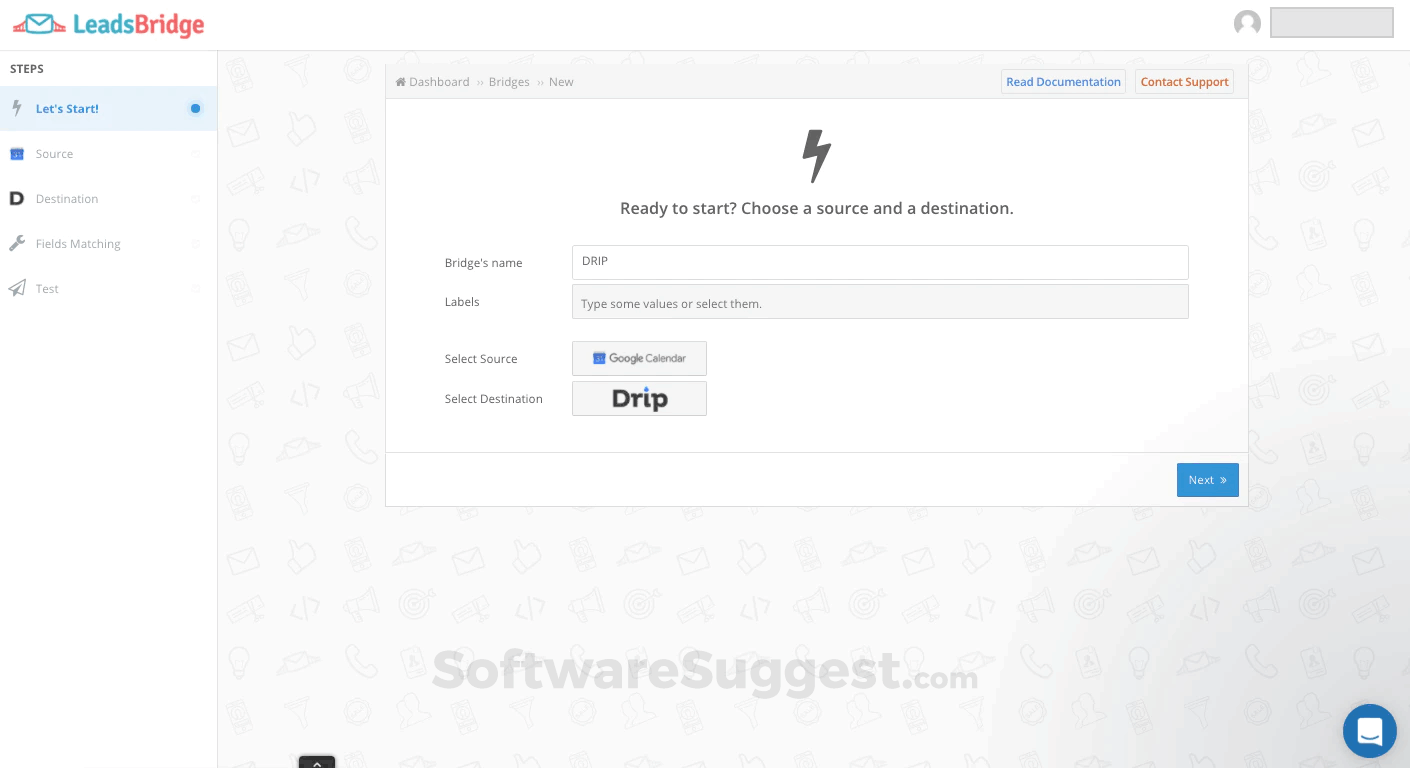Select the Let's Start lightning step icon
Screen dimensions: 1410x768
17,108
